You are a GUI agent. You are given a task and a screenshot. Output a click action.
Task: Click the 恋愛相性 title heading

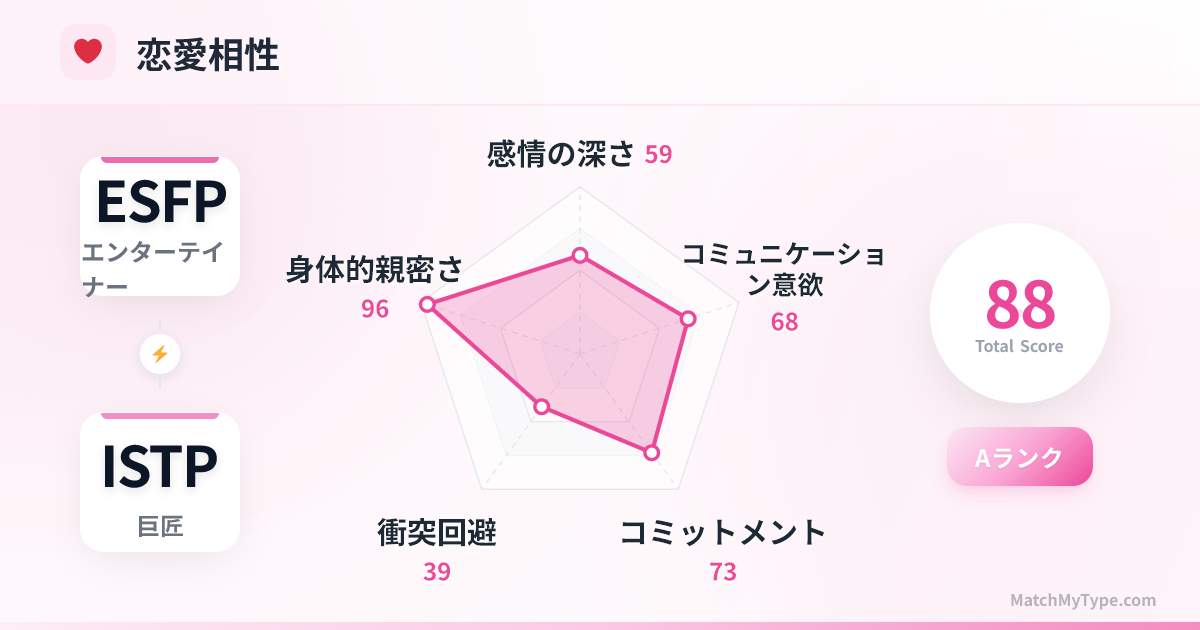tap(208, 55)
